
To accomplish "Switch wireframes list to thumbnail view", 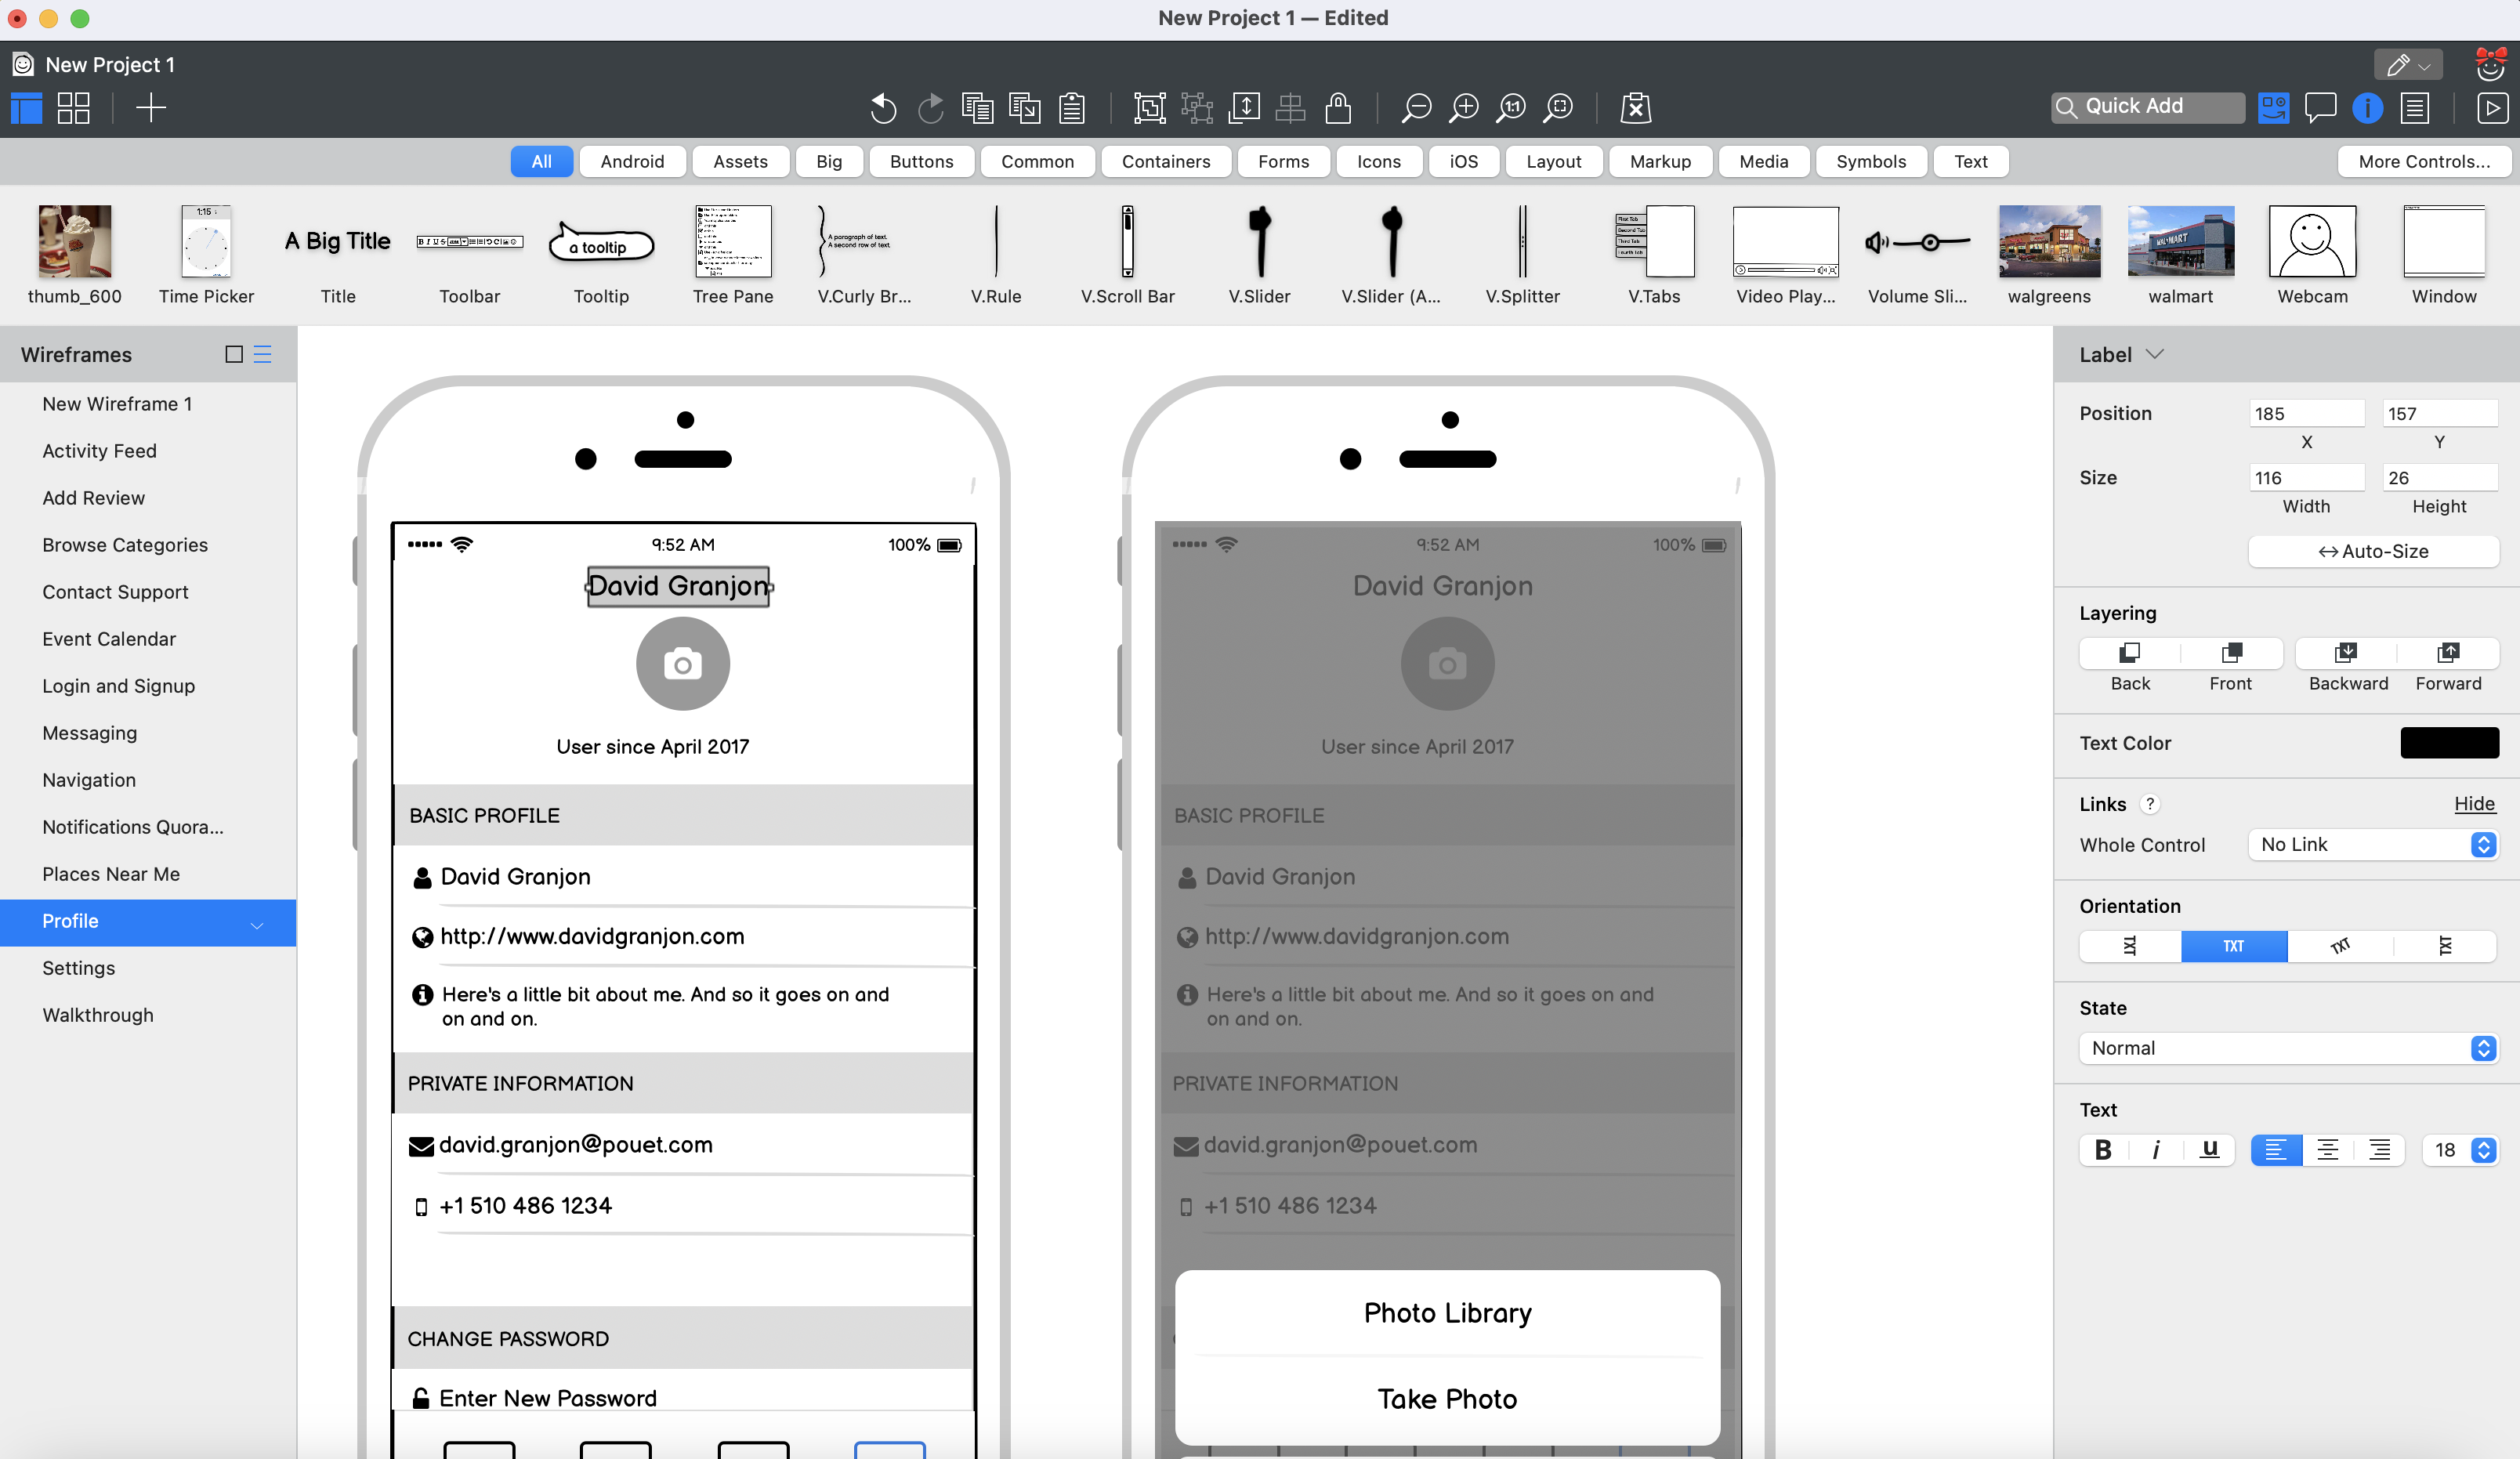I will (234, 354).
